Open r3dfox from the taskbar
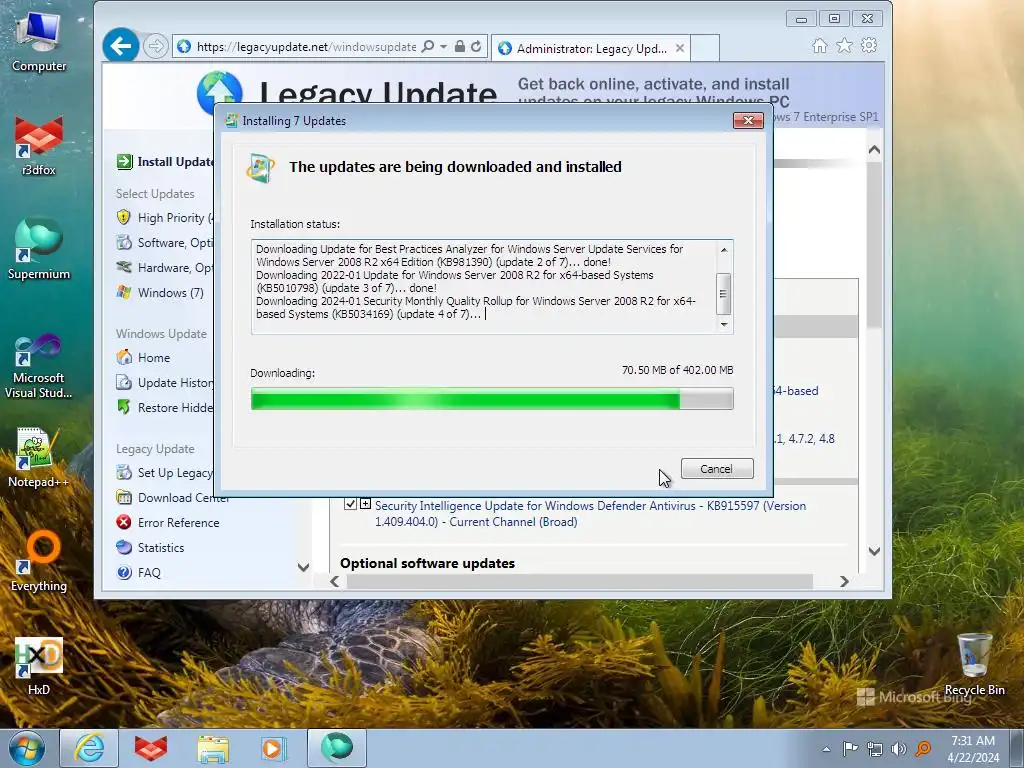This screenshot has height=768, width=1024. coord(151,748)
